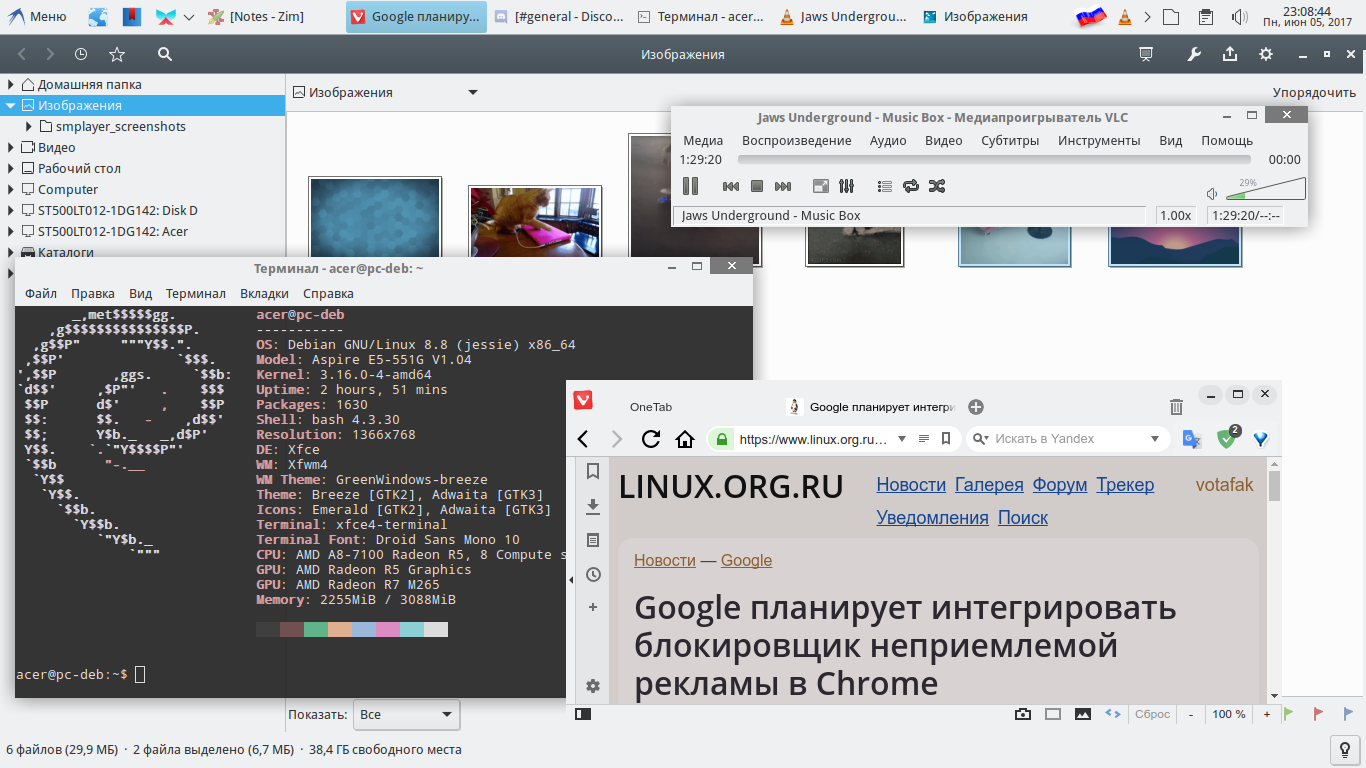Open Новости link on linux.org.ru
1366x768 pixels.
(911, 485)
